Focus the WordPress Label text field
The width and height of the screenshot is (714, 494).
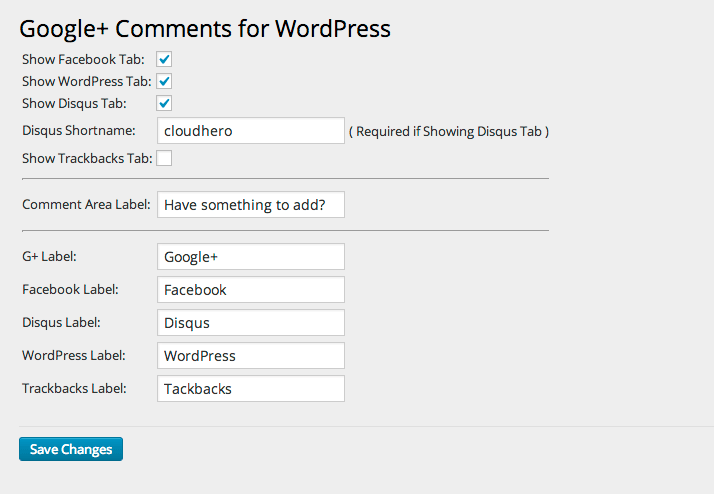(x=251, y=356)
